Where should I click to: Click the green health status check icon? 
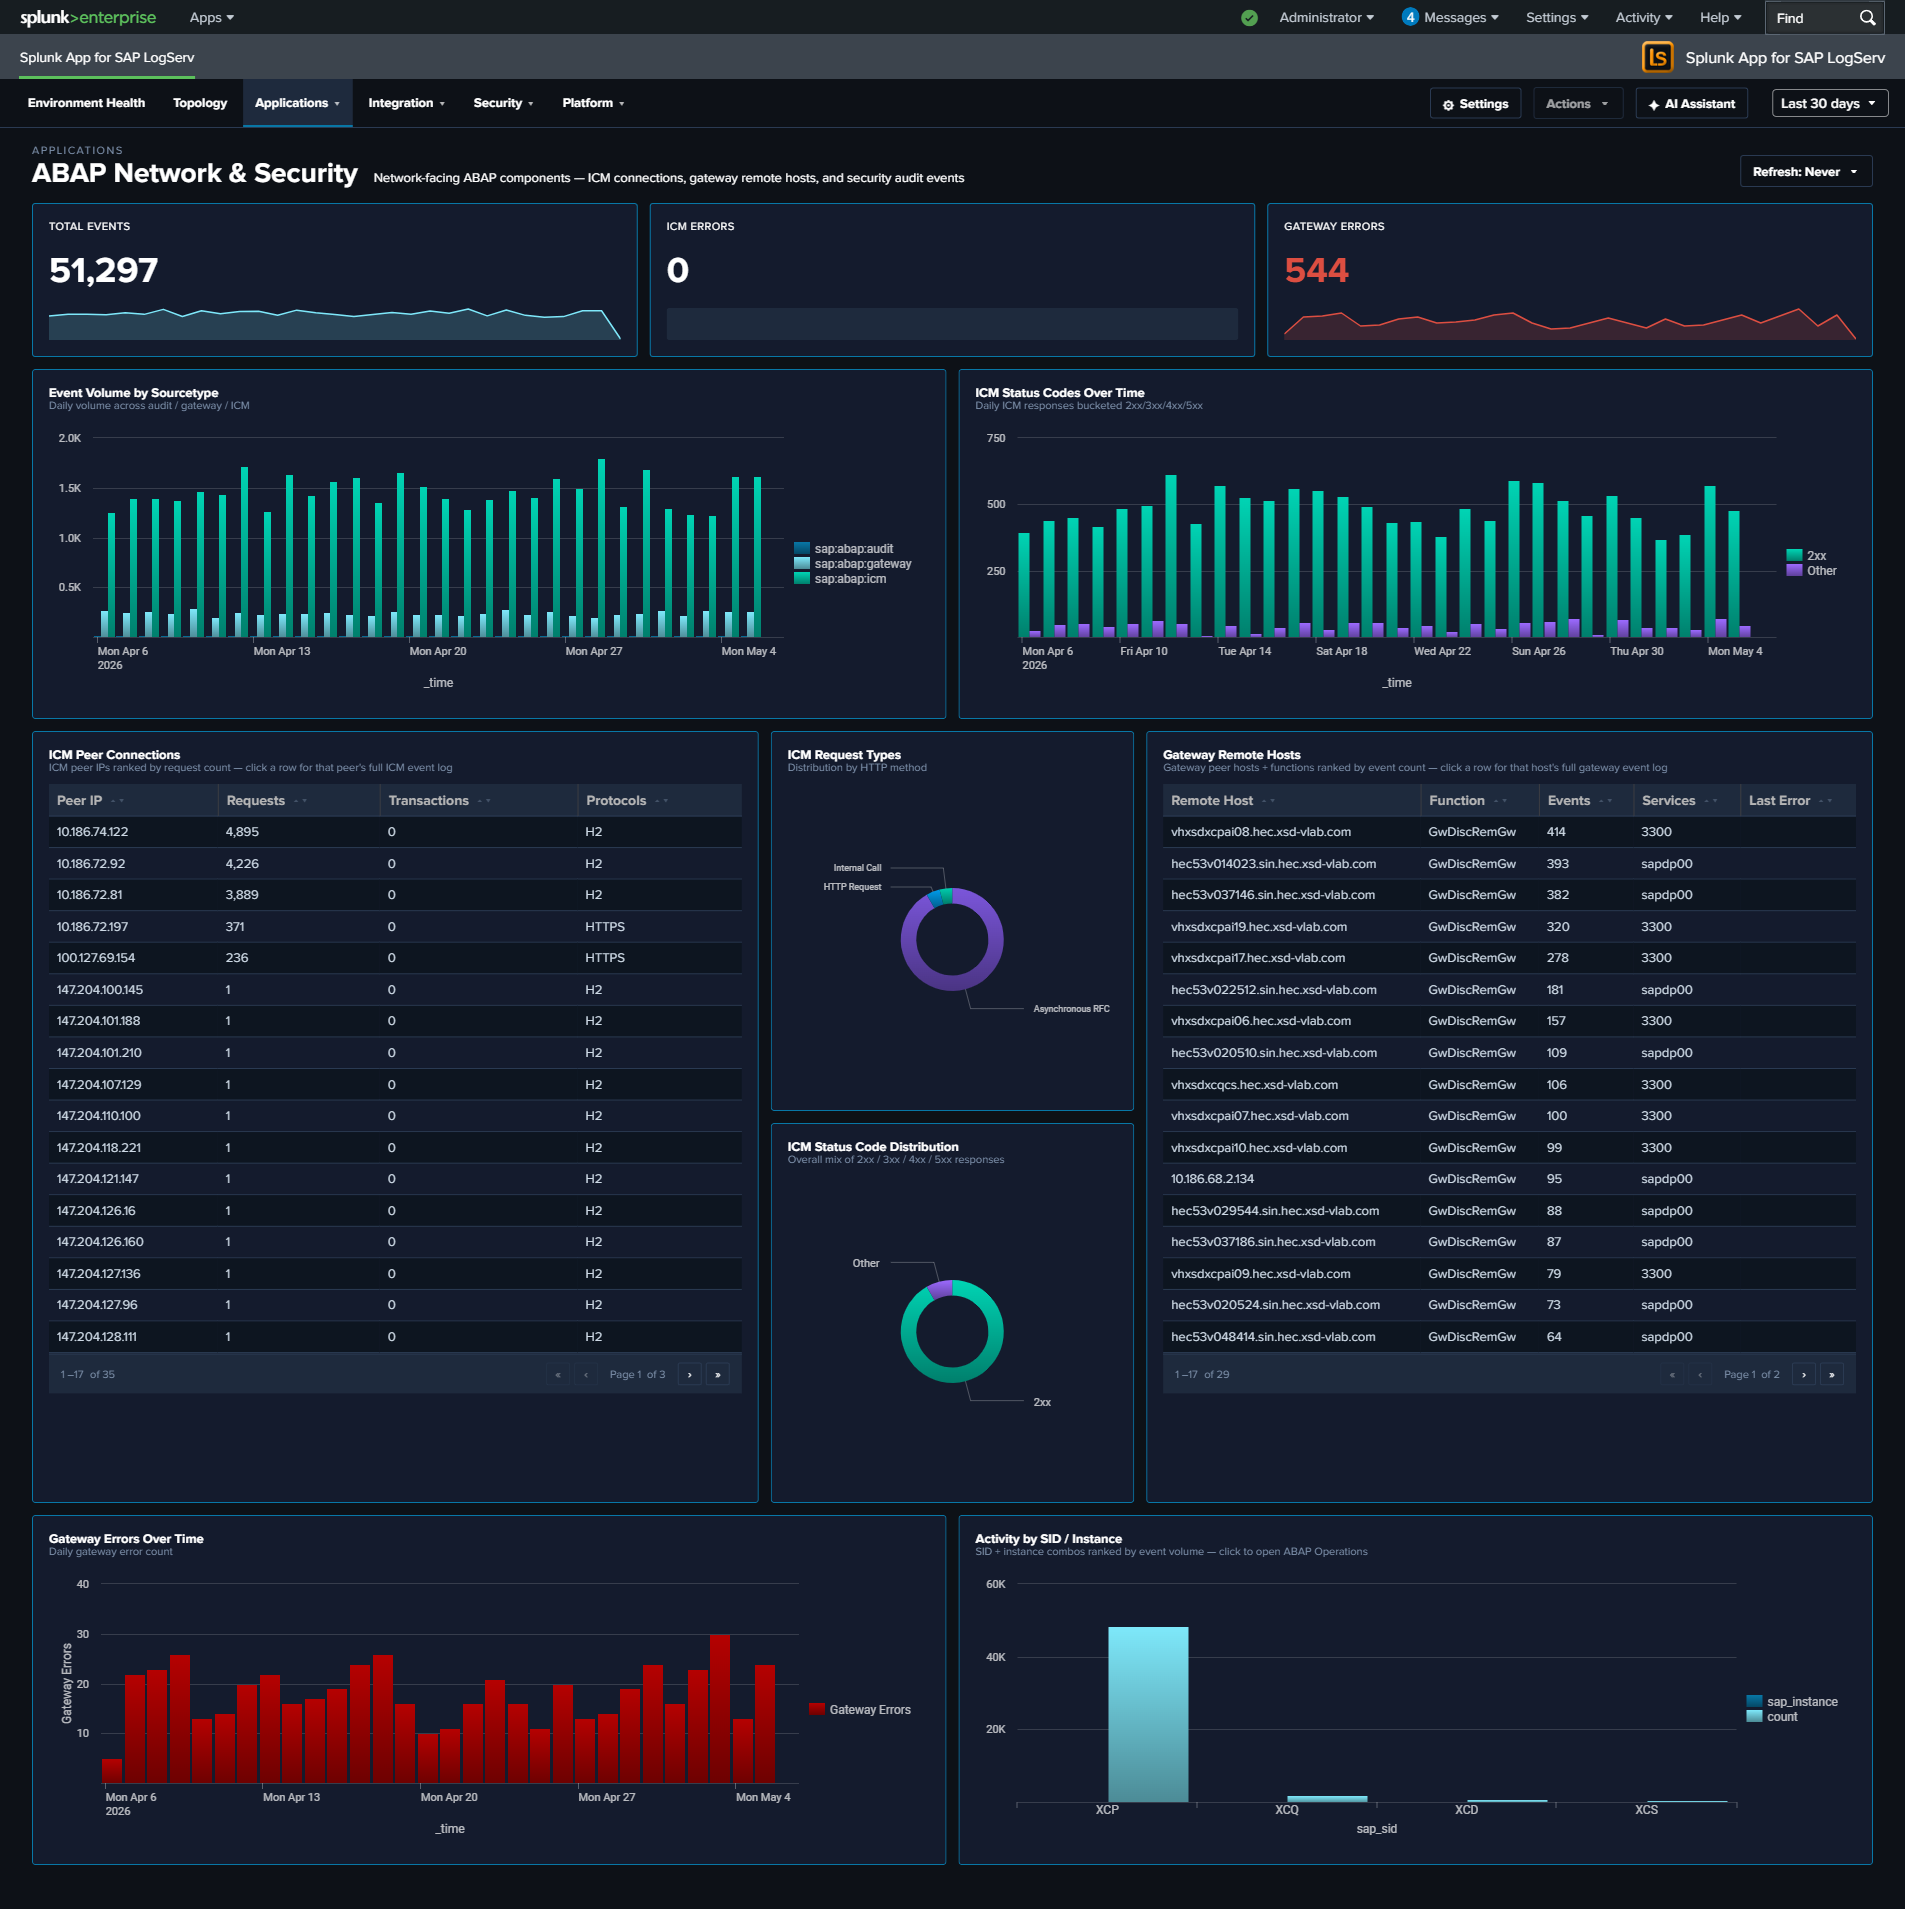coord(1249,17)
